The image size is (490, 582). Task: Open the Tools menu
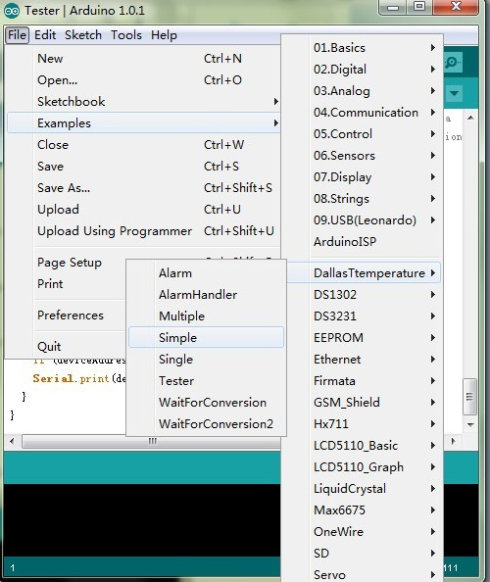coord(126,35)
